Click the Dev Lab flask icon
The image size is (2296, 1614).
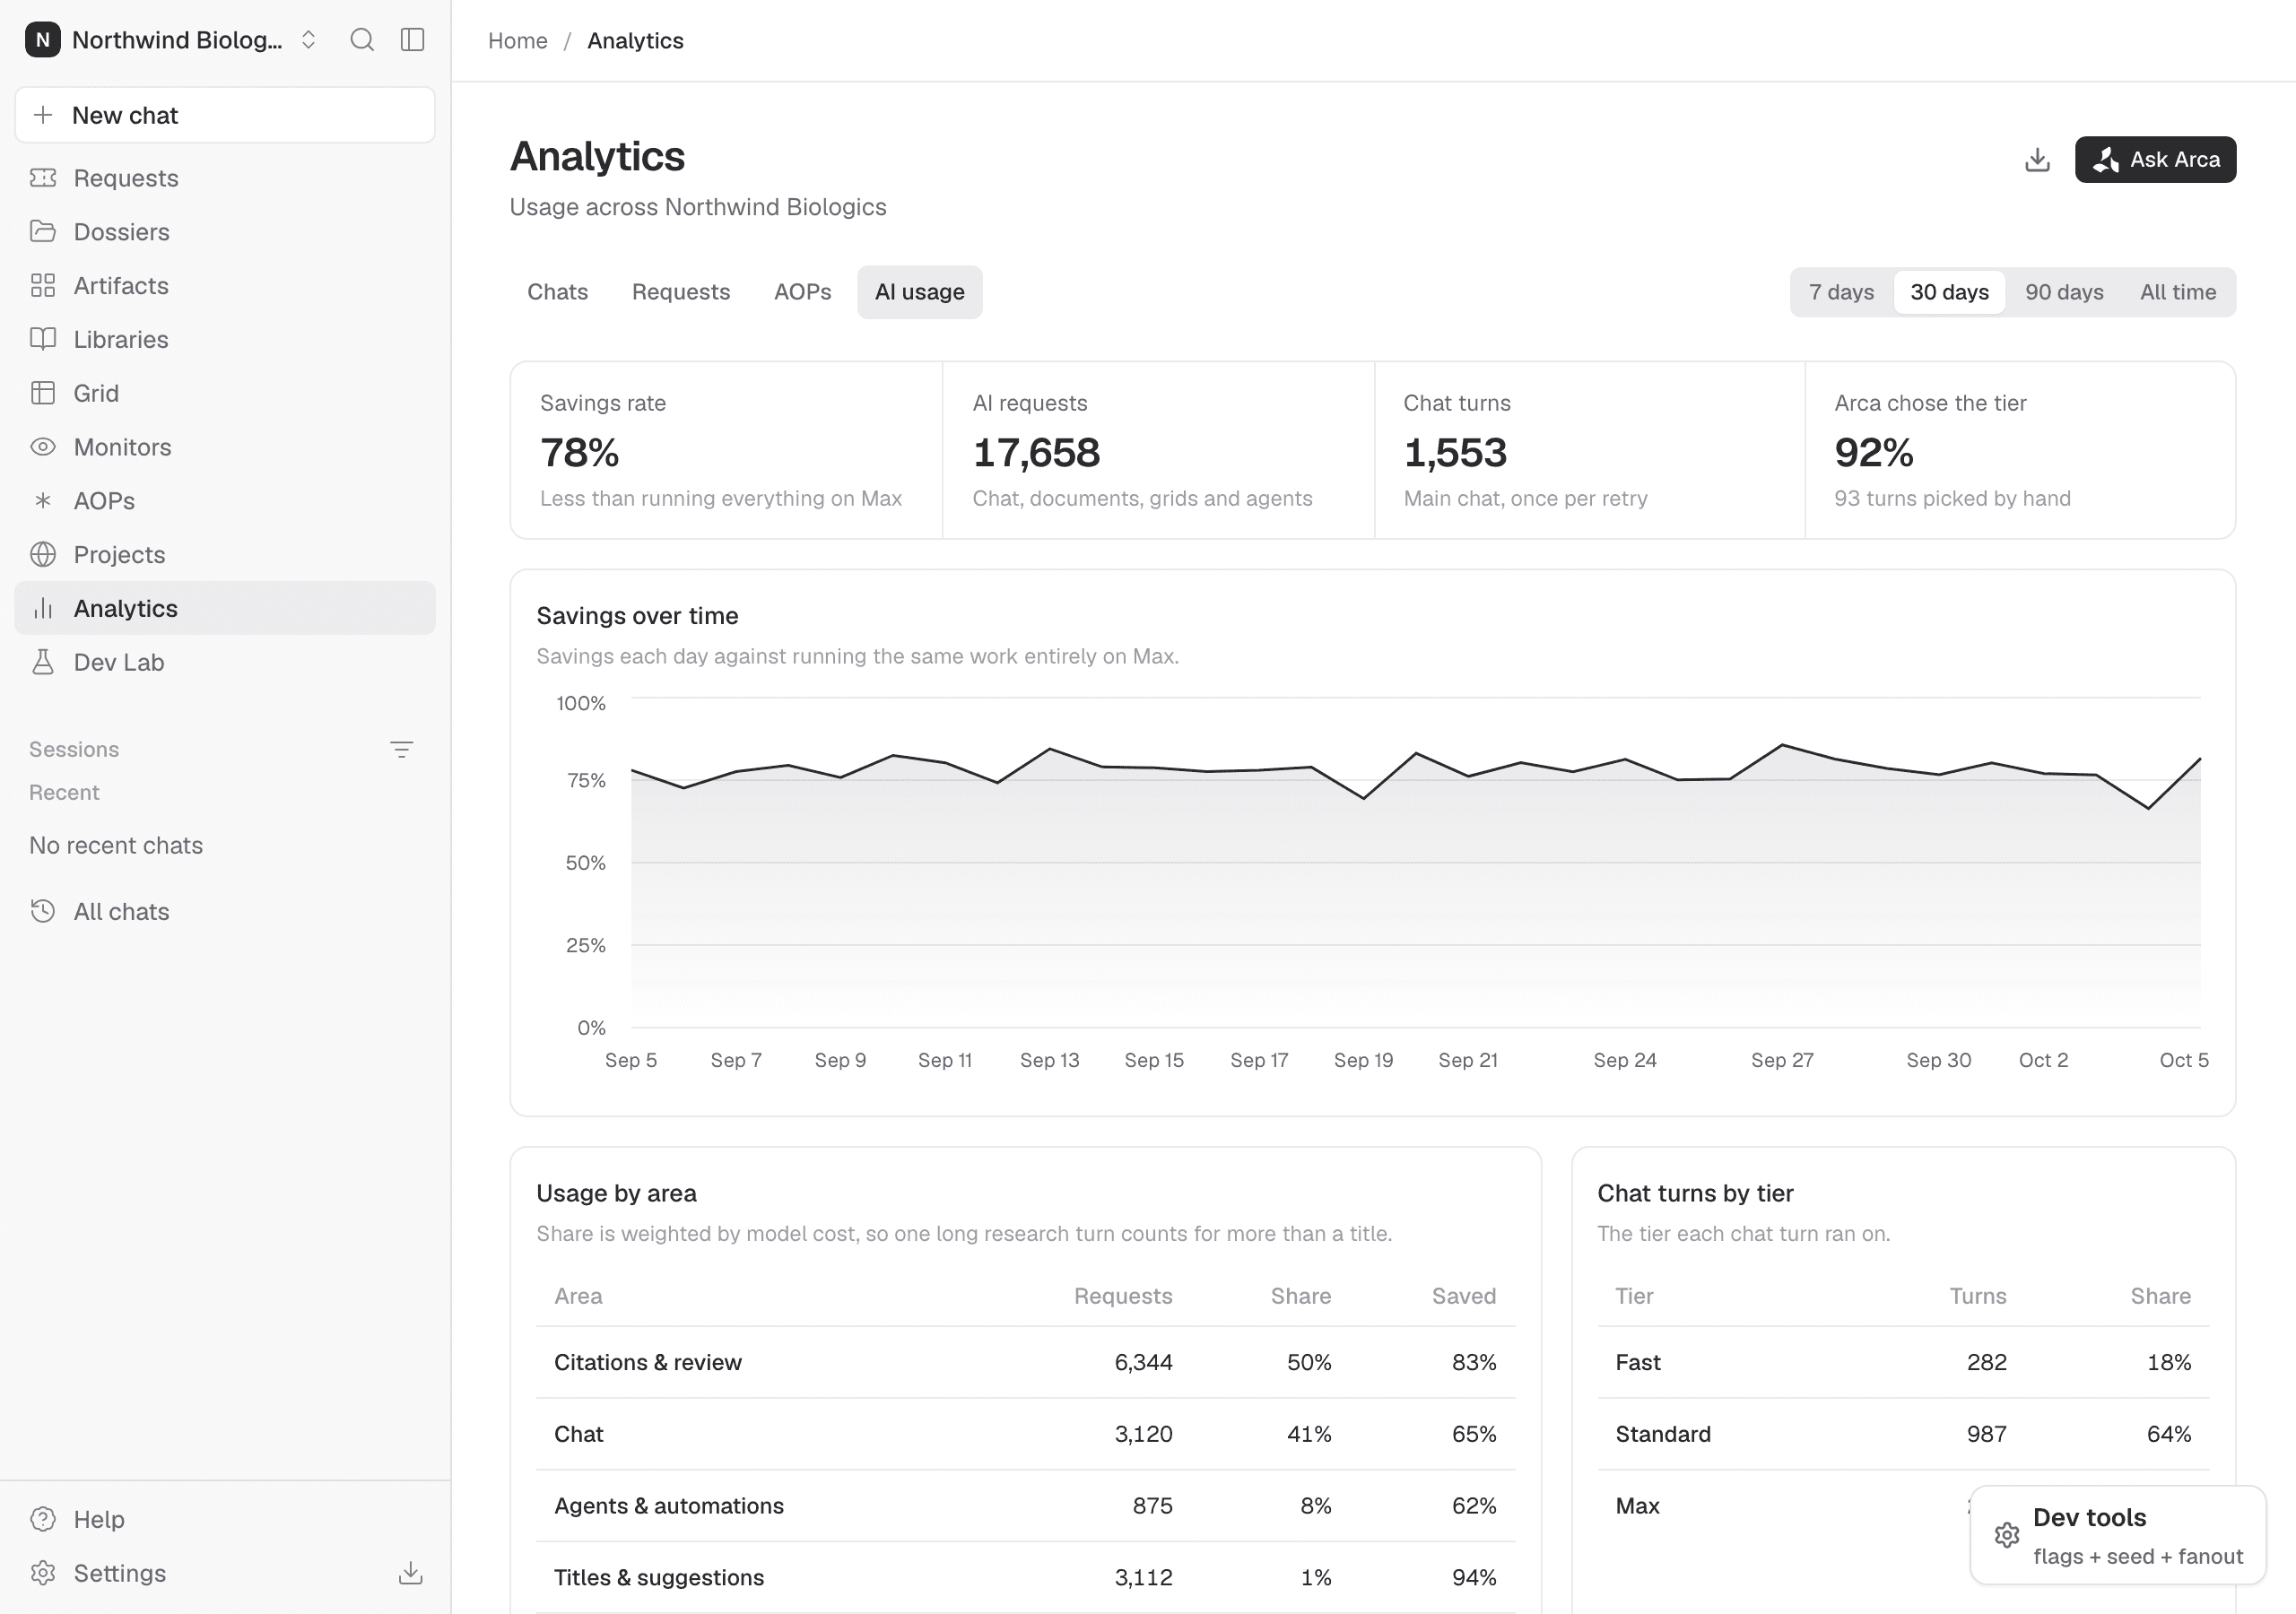tap(43, 662)
